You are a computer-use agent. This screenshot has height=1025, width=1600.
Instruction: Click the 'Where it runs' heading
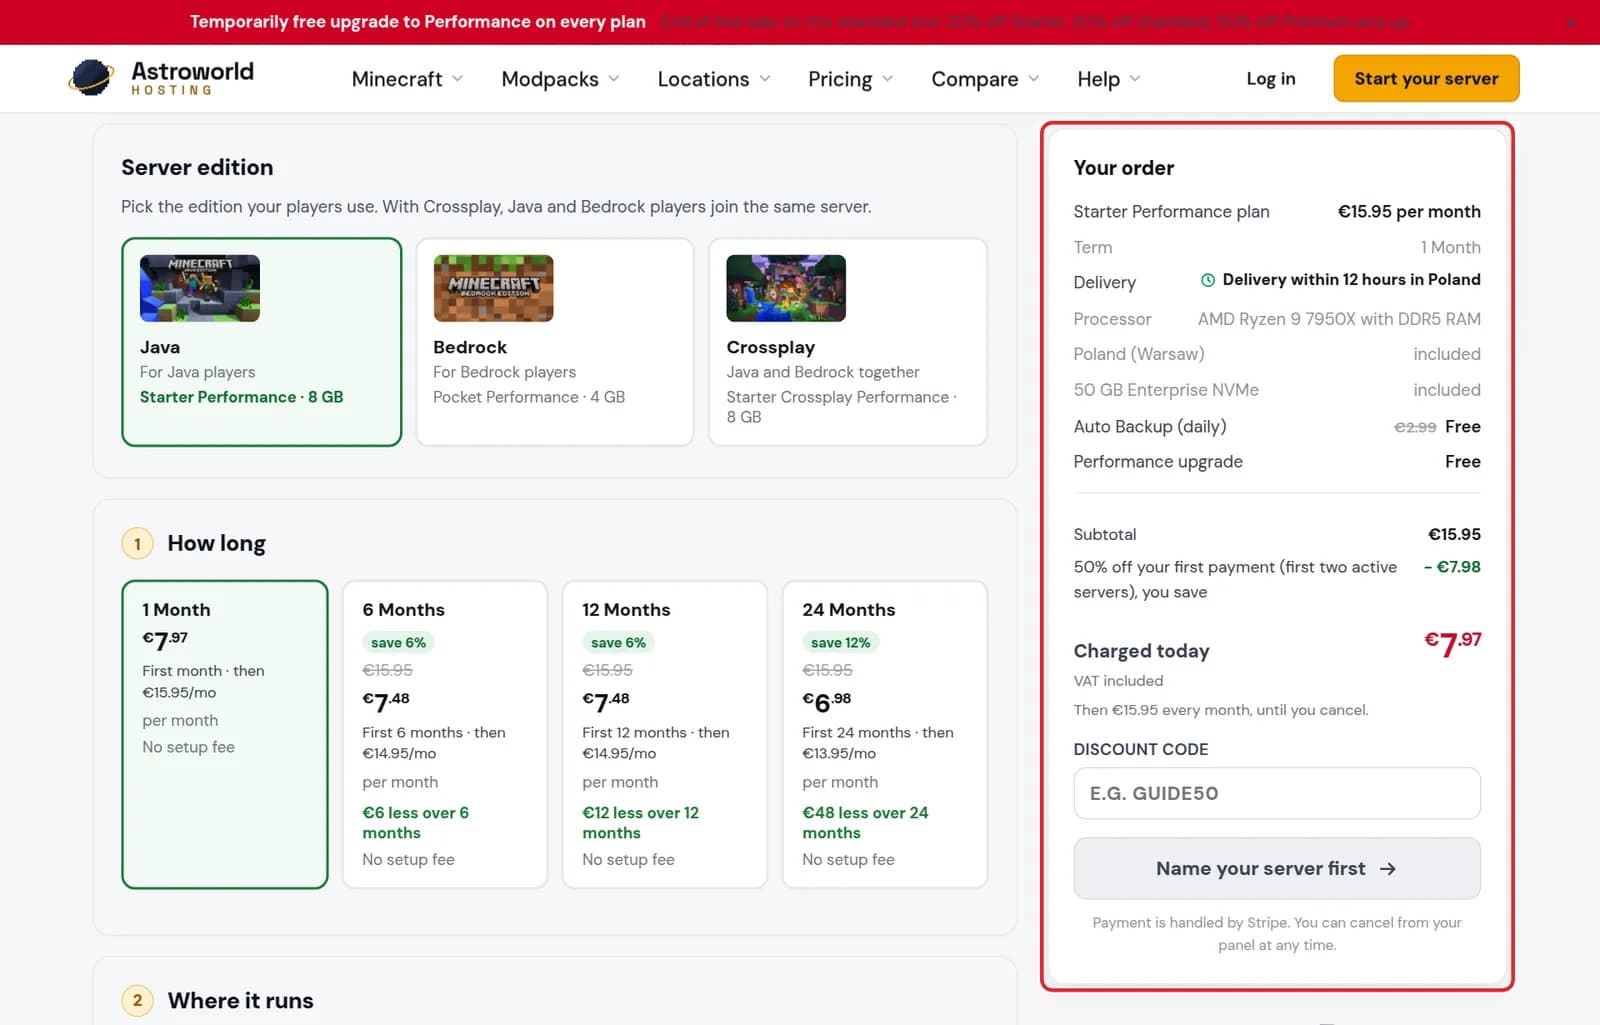tap(240, 1000)
